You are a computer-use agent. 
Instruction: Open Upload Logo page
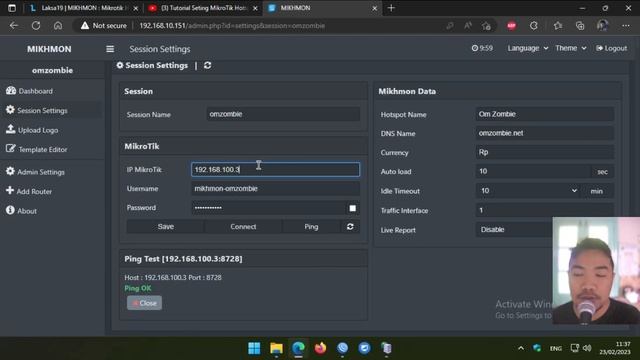[x=32, y=130]
